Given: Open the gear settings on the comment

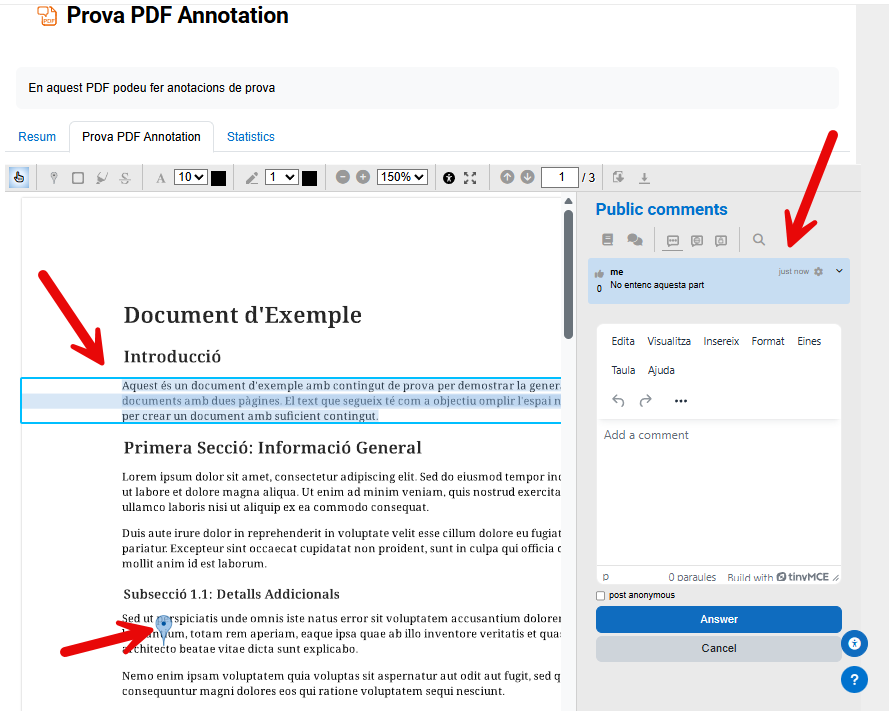Looking at the screenshot, I should [x=819, y=272].
